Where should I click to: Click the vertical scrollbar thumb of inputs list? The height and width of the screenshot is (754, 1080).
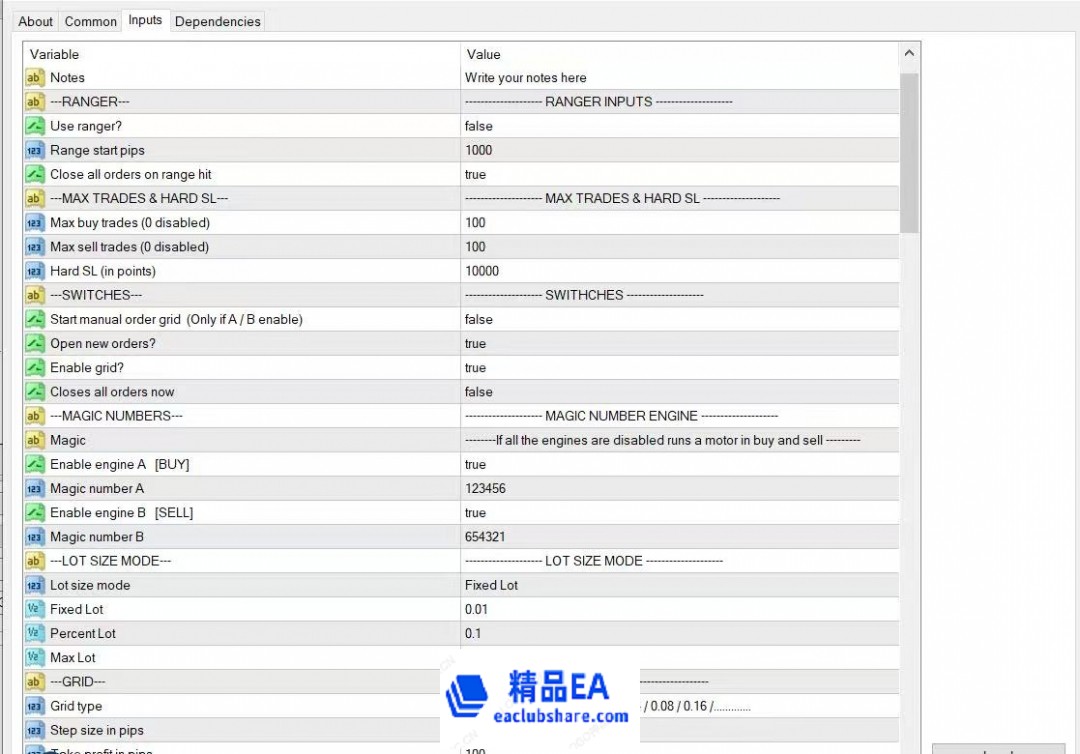[909, 150]
